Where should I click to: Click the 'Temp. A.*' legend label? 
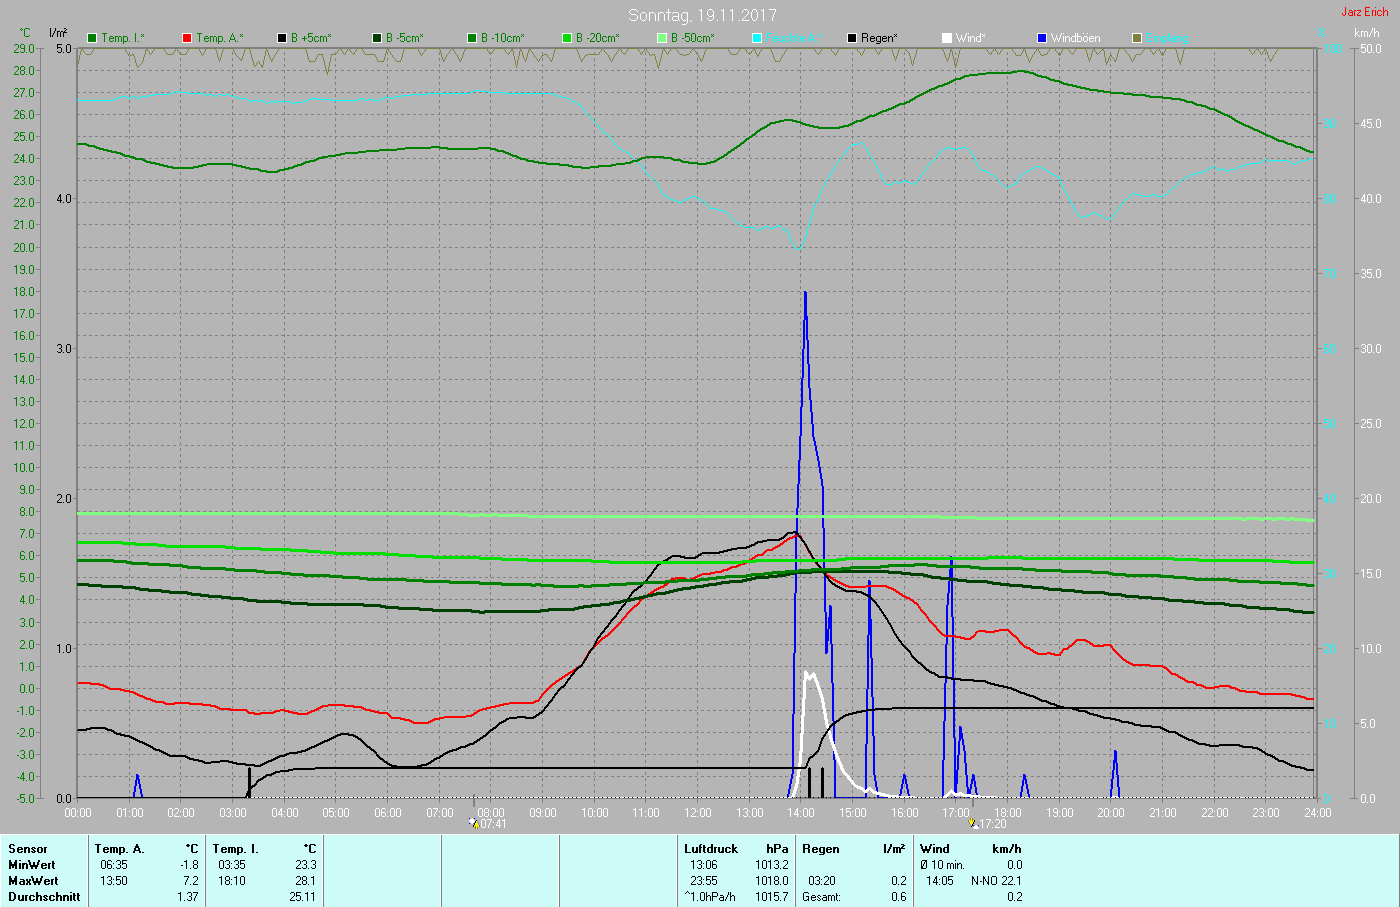pos(219,38)
